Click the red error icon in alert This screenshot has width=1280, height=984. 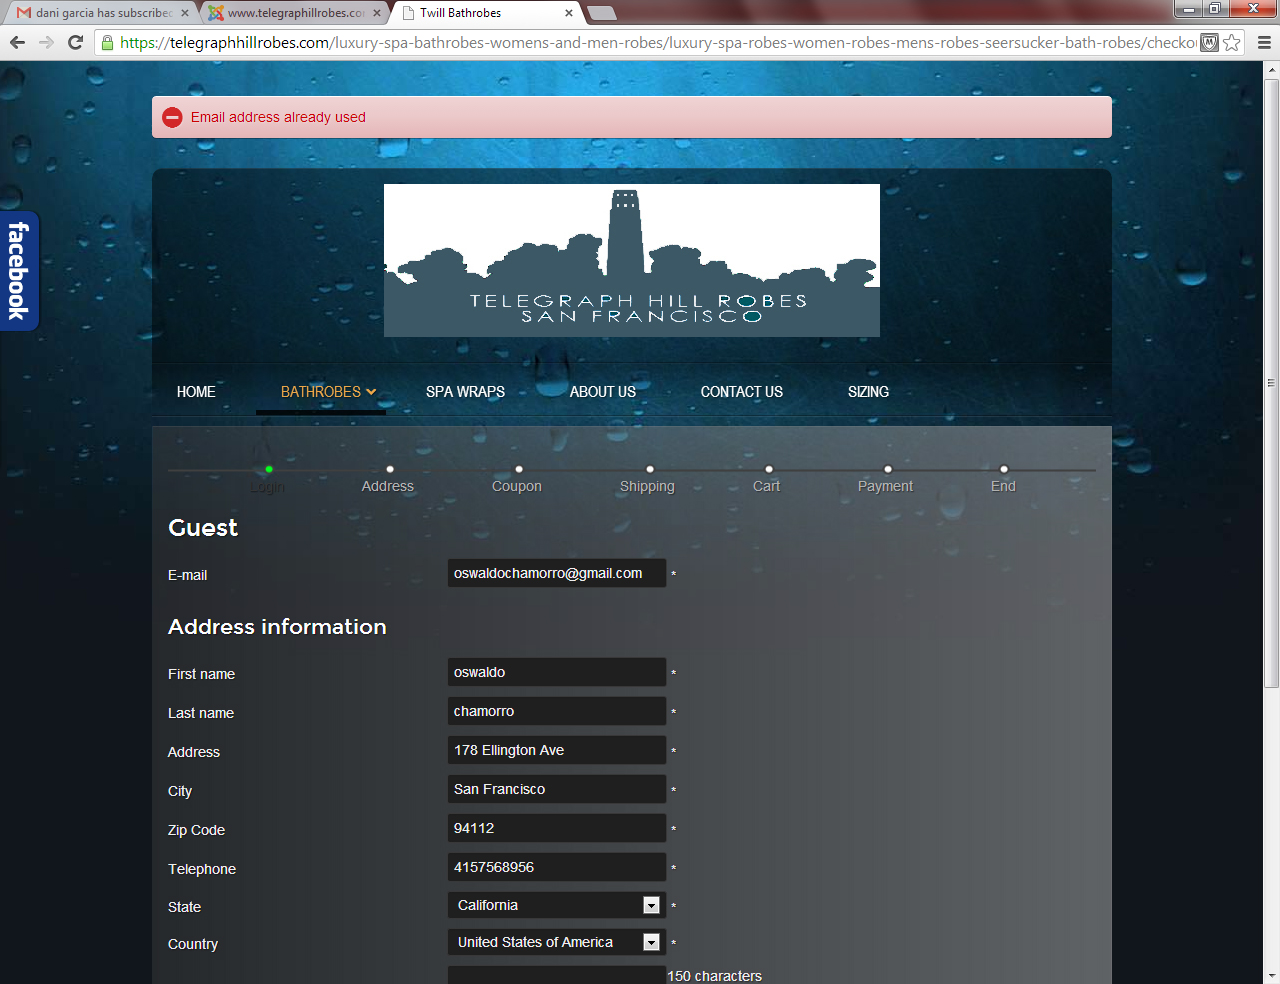[x=173, y=117]
